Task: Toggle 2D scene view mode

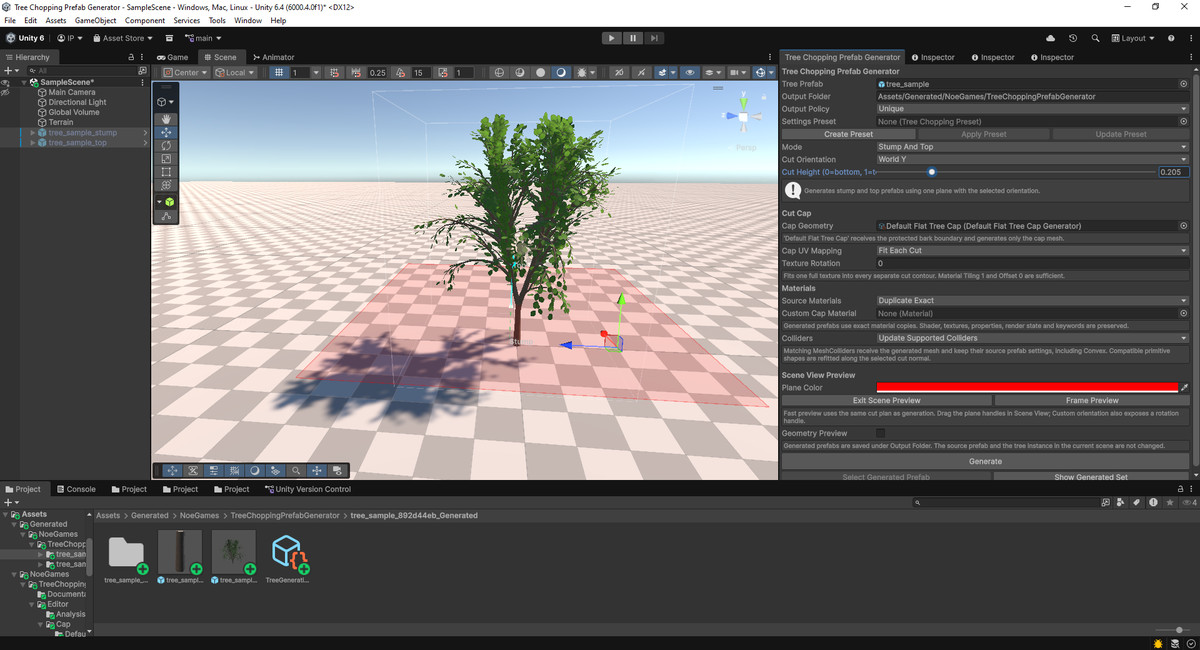Action: coord(619,73)
